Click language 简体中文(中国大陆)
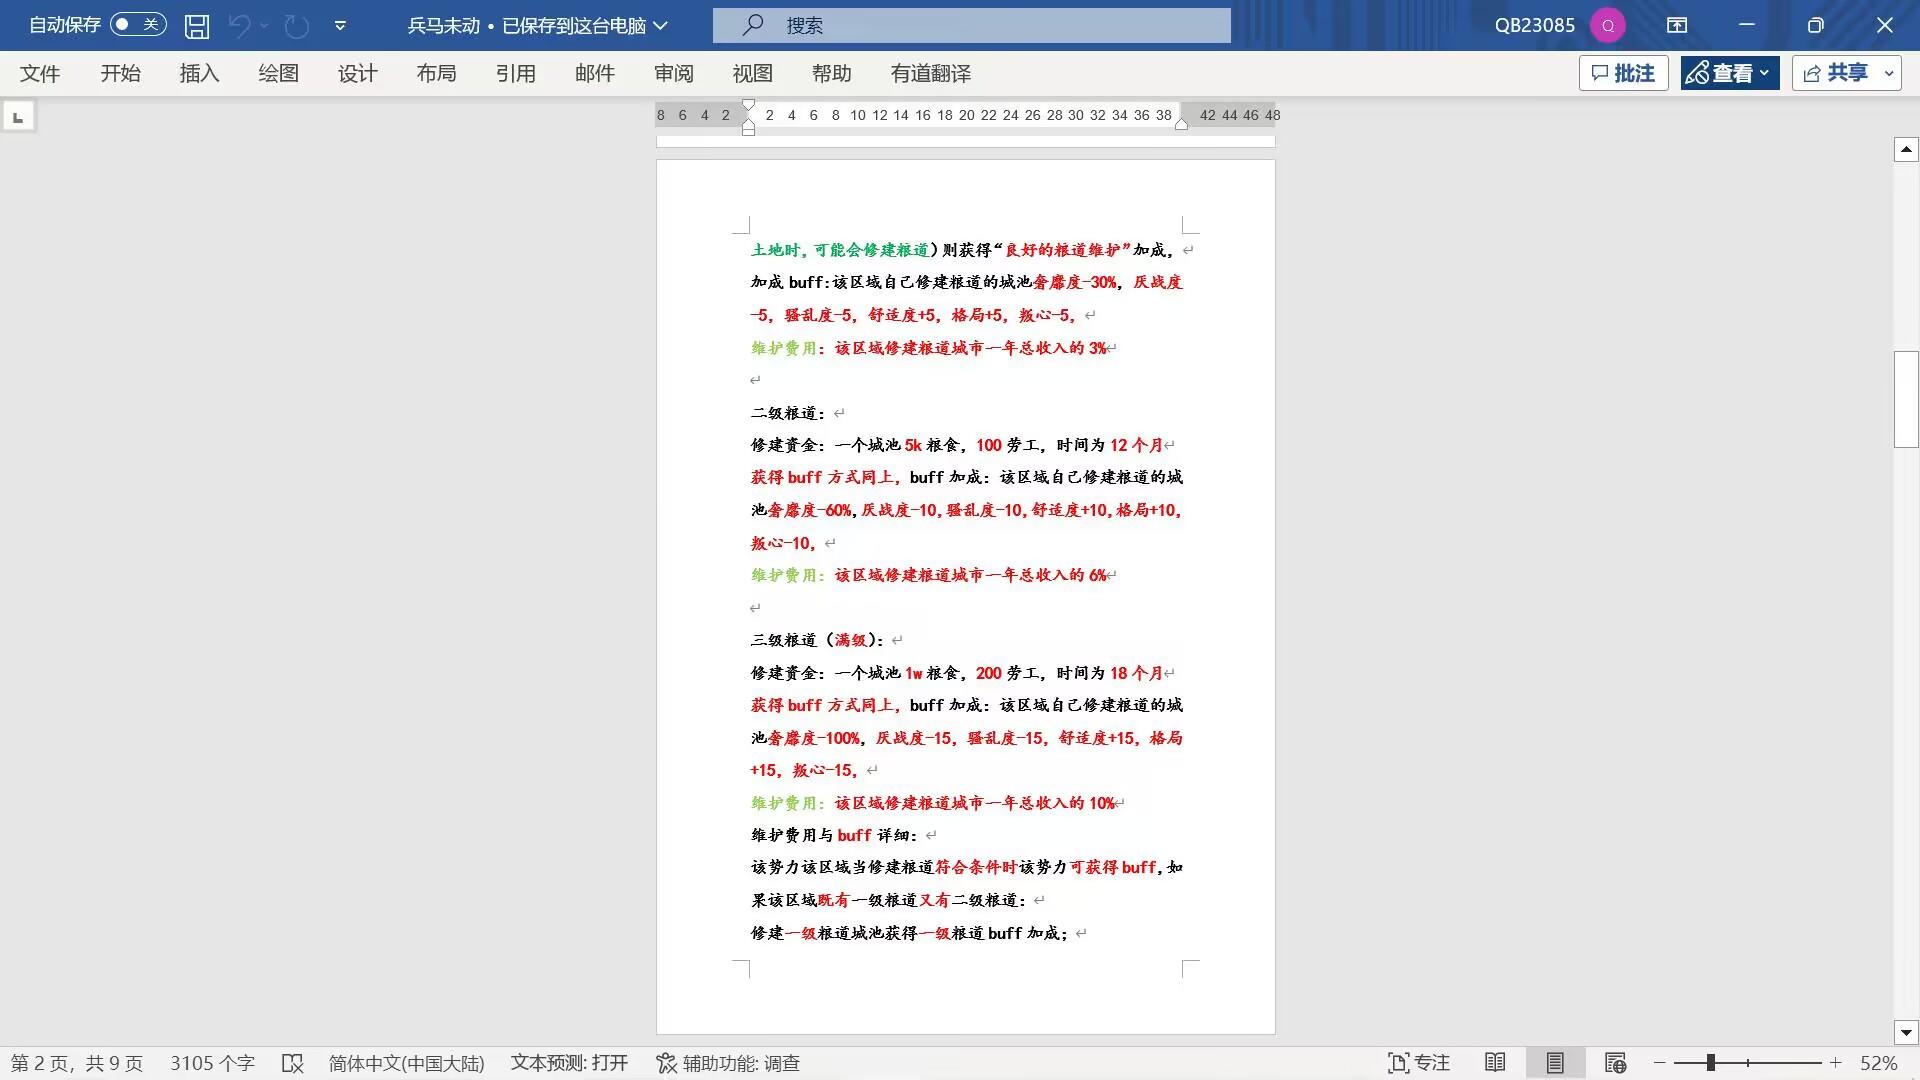The height and width of the screenshot is (1080, 1920). (406, 1063)
